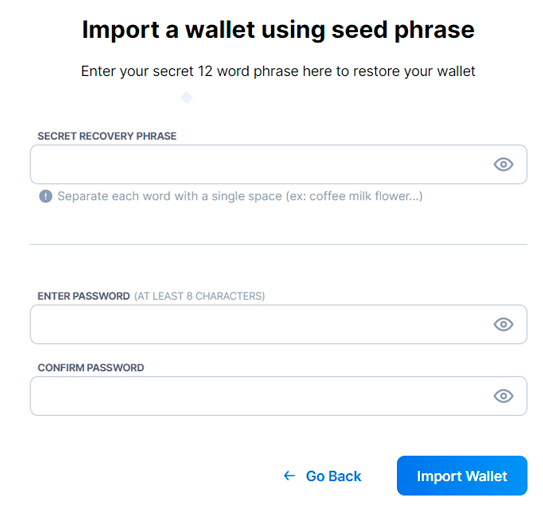Image resolution: width=543 pixels, height=515 pixels.
Task: Click the "(AT LEAST 8 CHARACTERS)" hint text
Action: [199, 296]
